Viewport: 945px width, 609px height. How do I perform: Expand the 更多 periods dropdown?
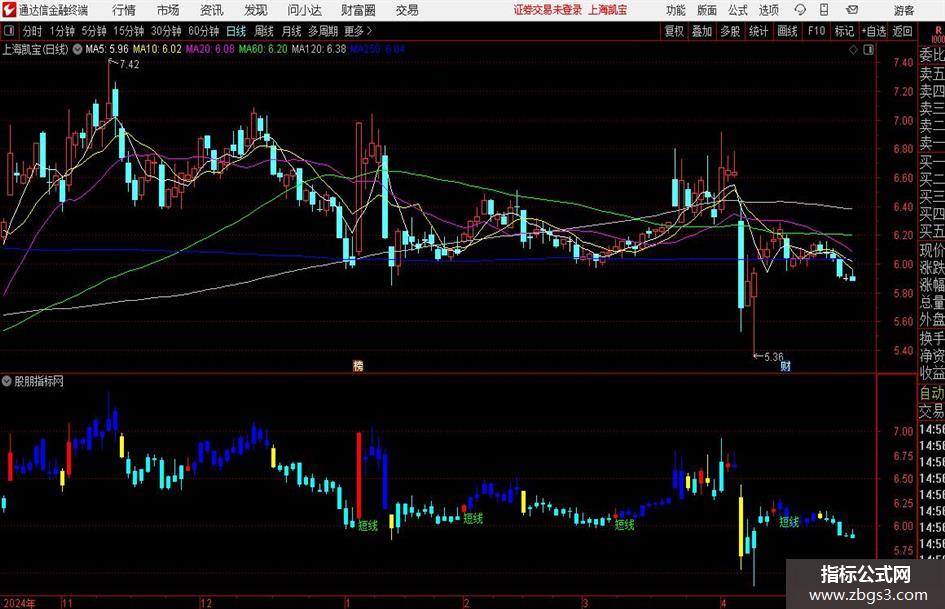359,31
